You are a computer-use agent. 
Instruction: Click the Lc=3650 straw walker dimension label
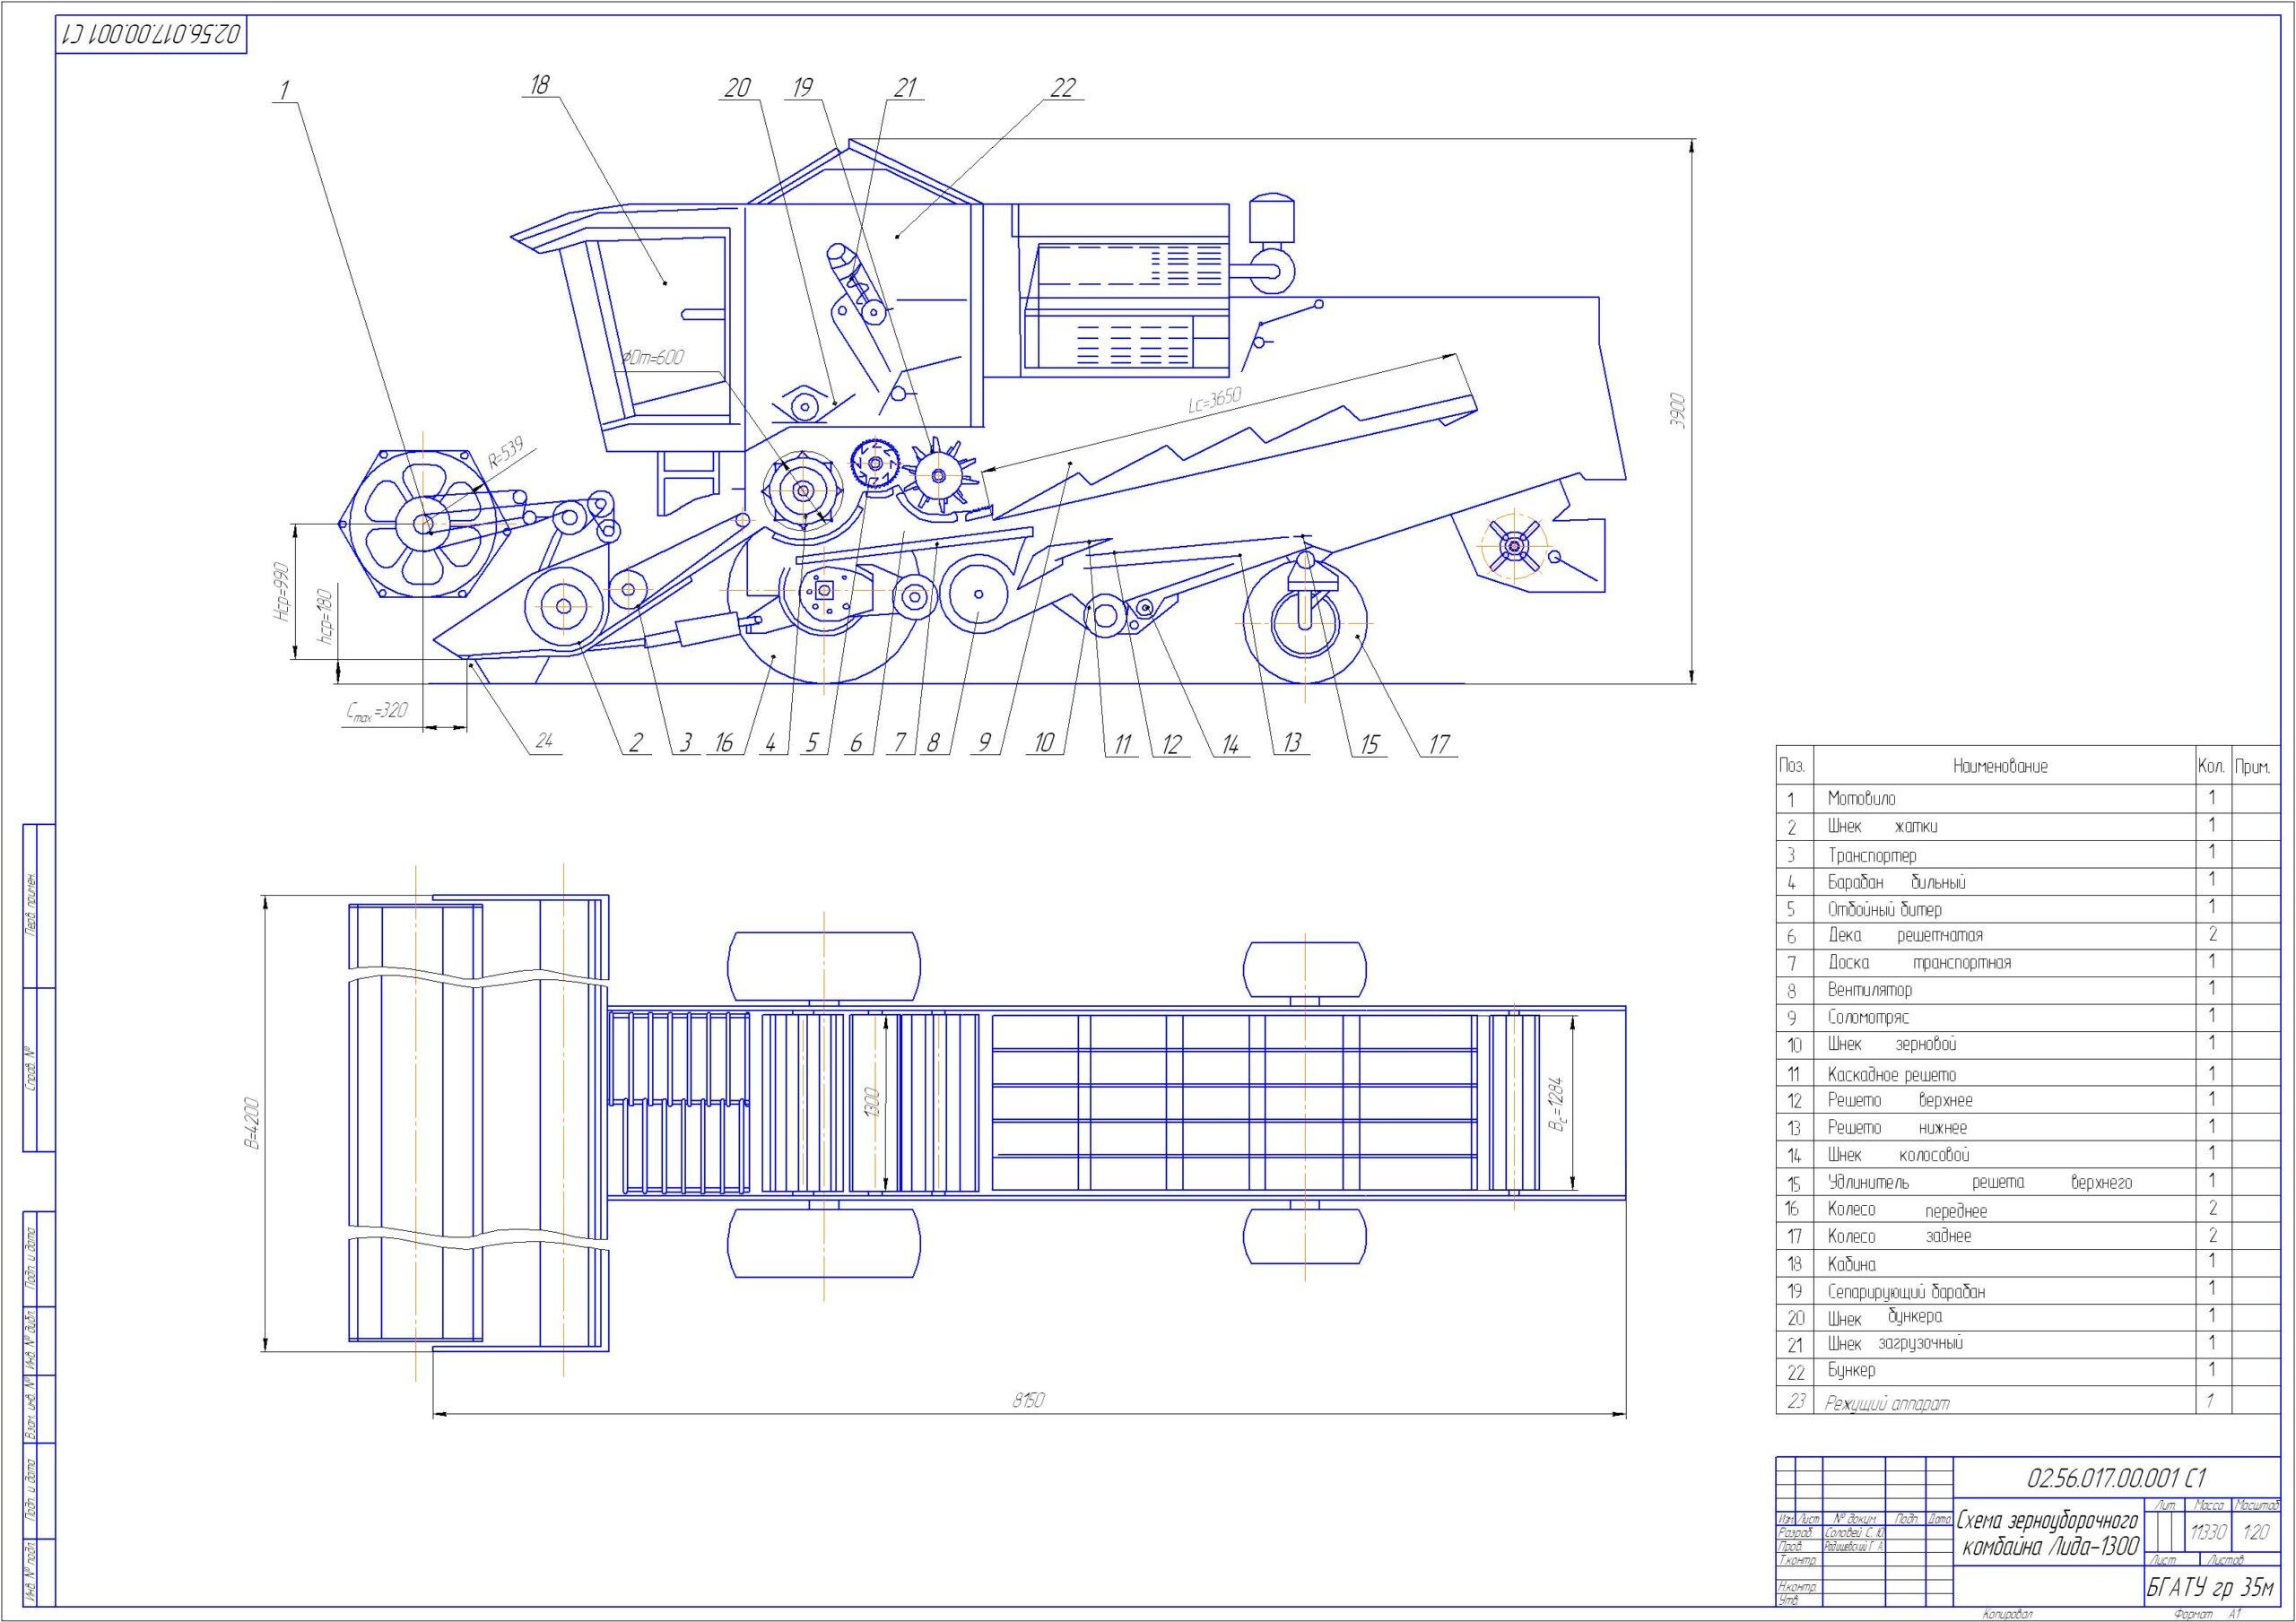1214,401
